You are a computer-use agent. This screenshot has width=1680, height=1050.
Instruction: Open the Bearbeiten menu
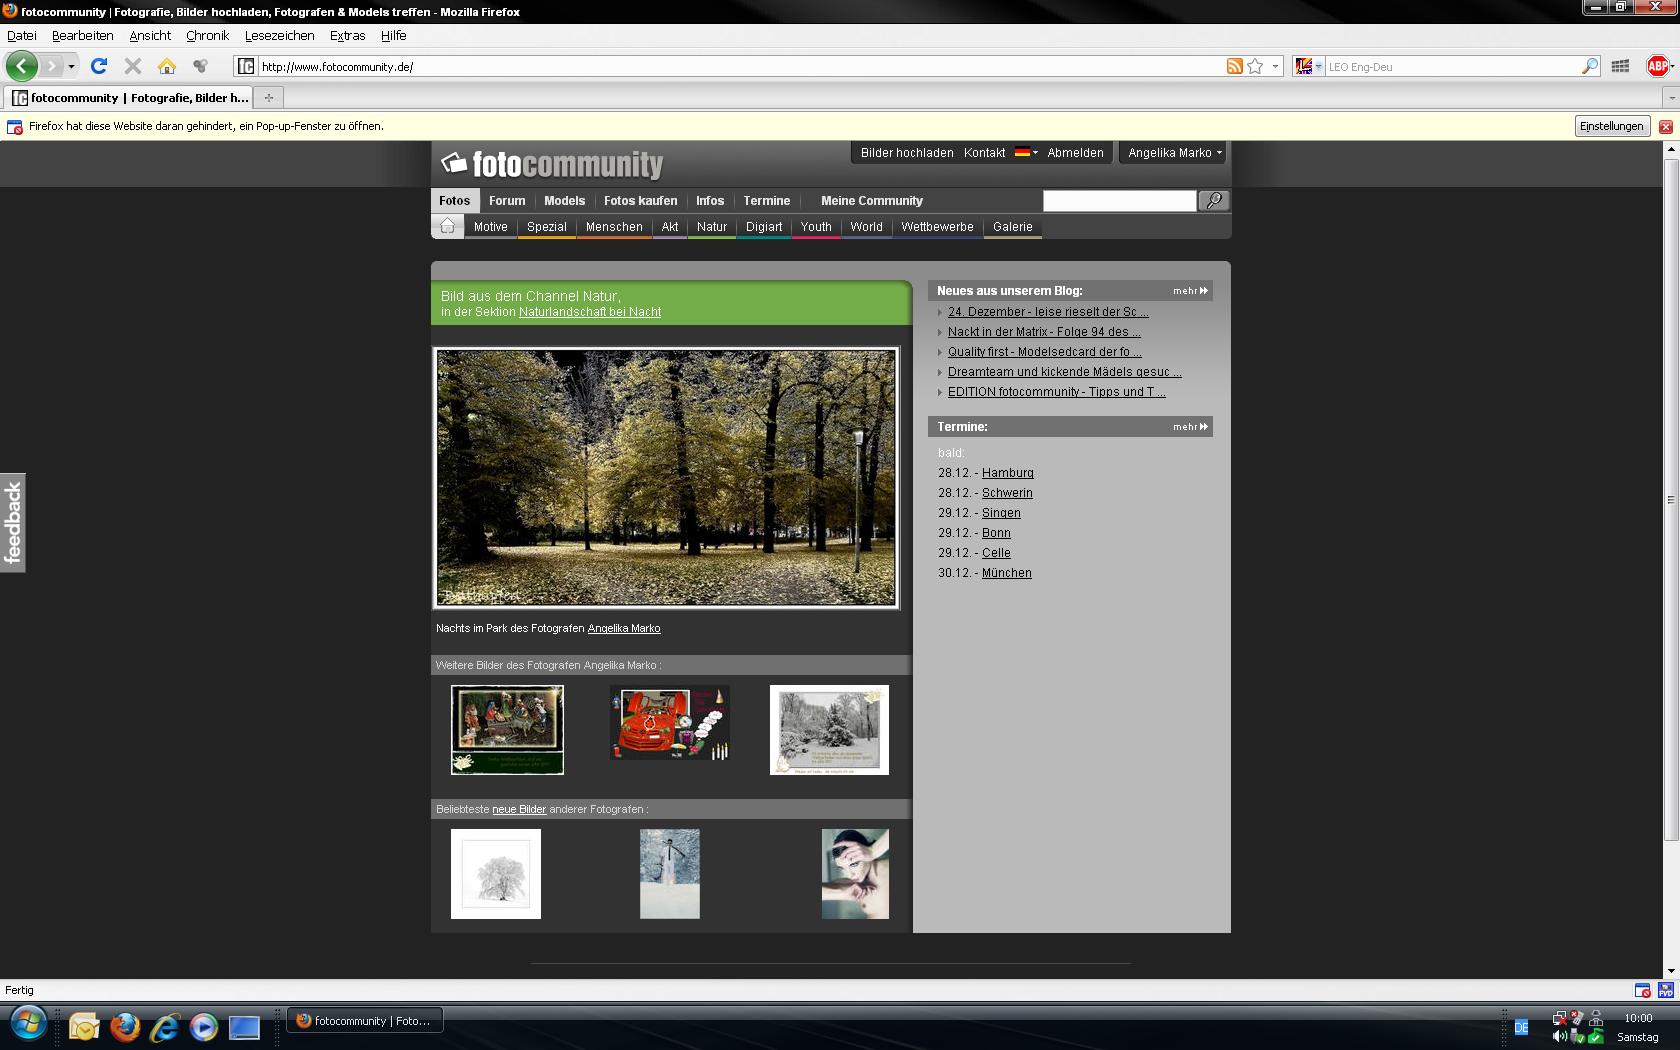tap(83, 35)
